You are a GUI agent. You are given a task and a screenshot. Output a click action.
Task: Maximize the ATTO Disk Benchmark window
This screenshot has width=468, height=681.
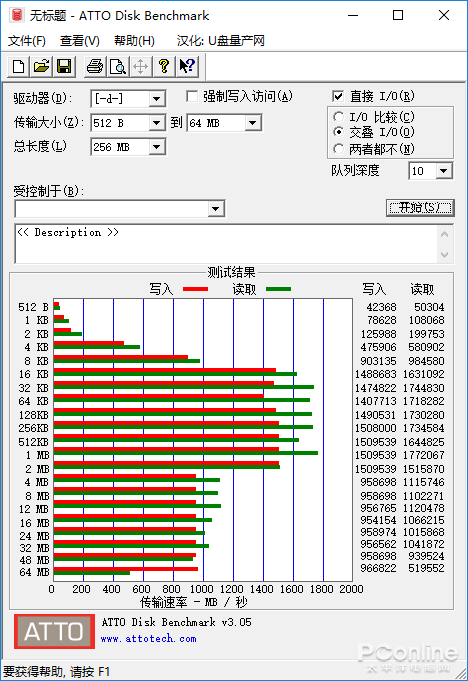point(398,16)
